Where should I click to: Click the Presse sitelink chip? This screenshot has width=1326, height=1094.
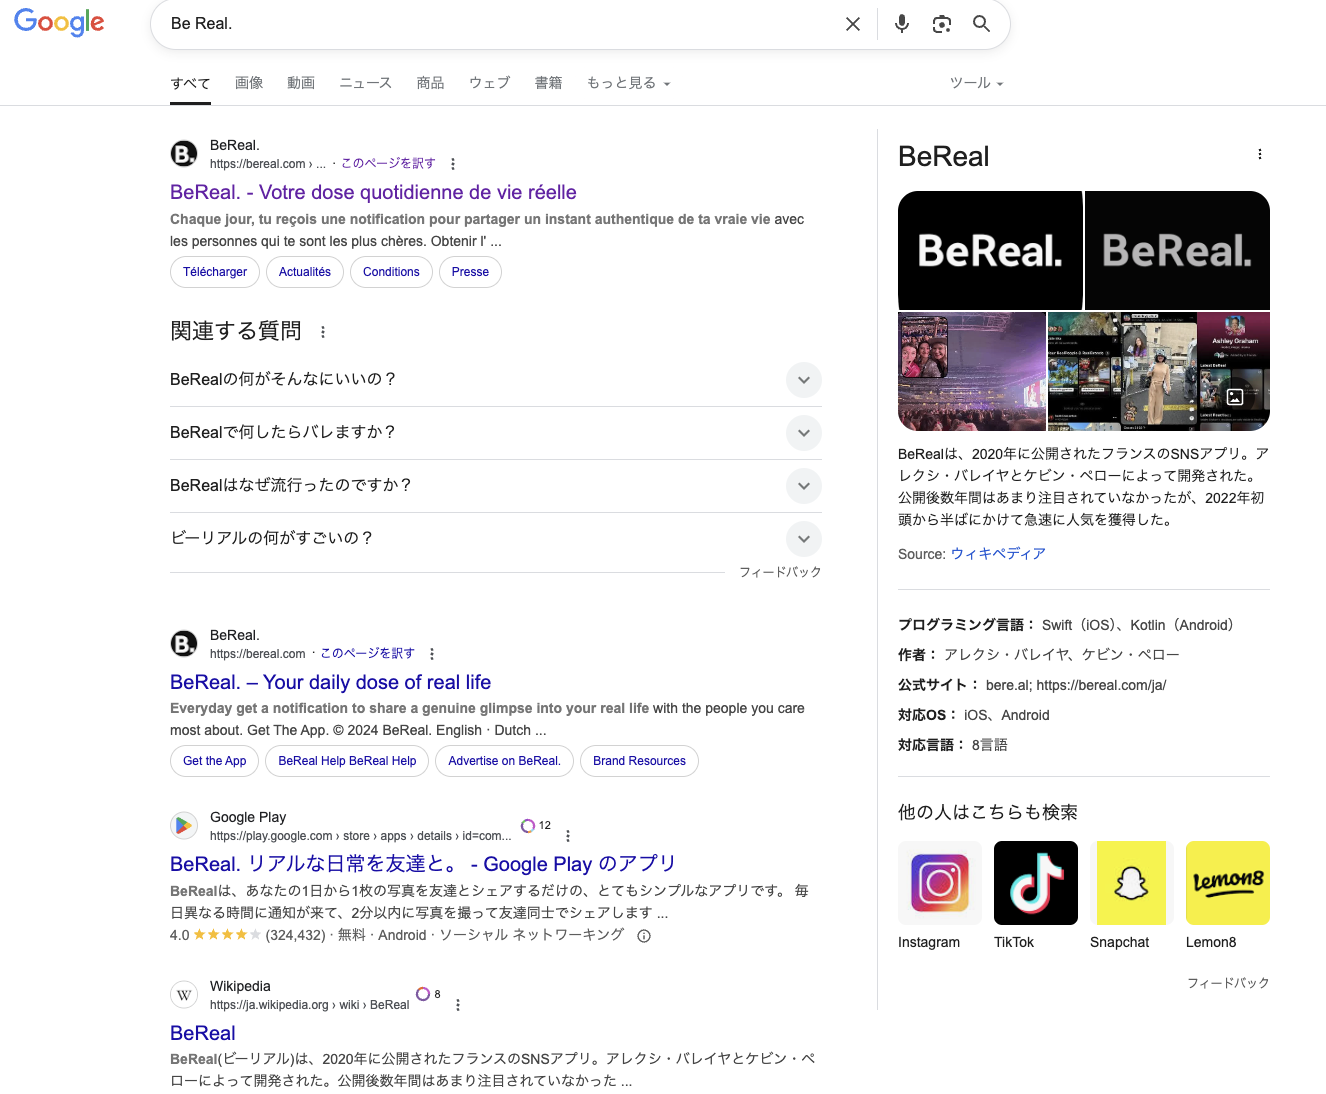pos(470,272)
